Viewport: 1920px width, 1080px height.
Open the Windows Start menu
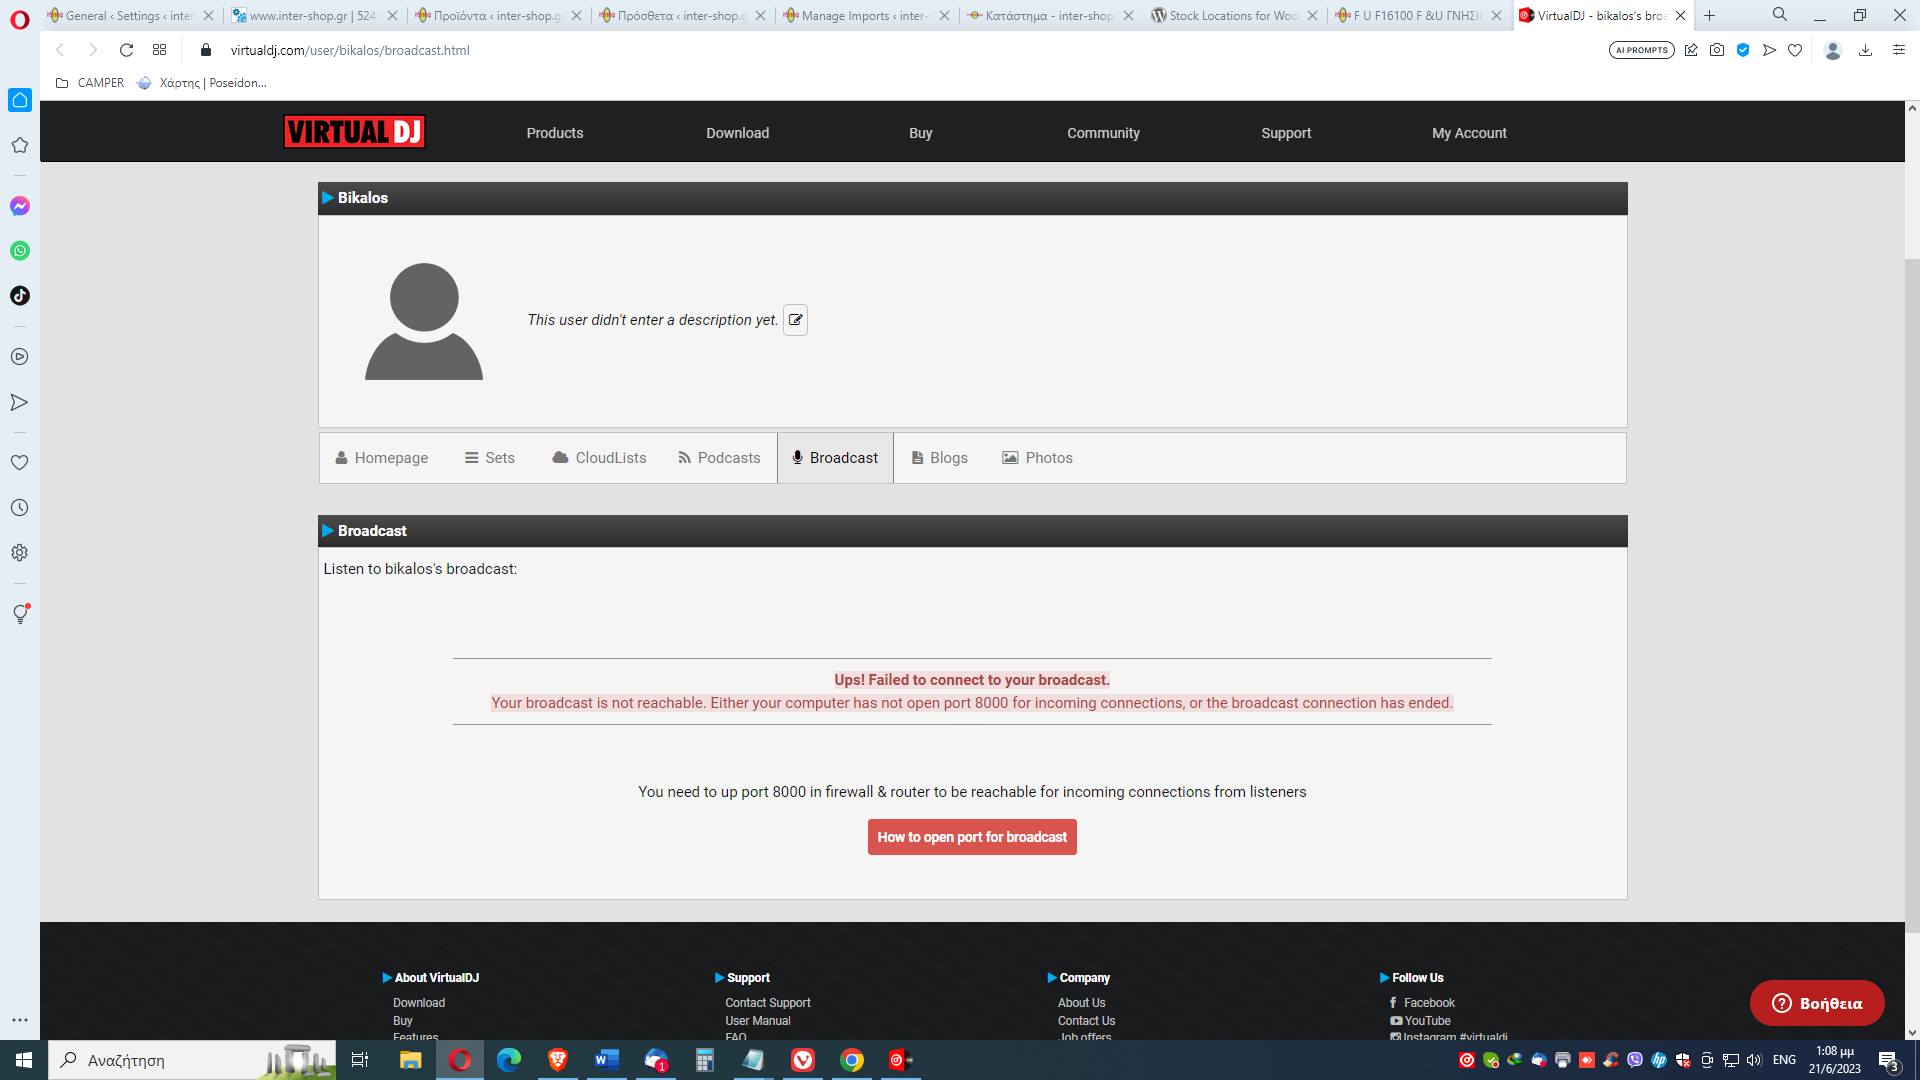pos(24,1060)
